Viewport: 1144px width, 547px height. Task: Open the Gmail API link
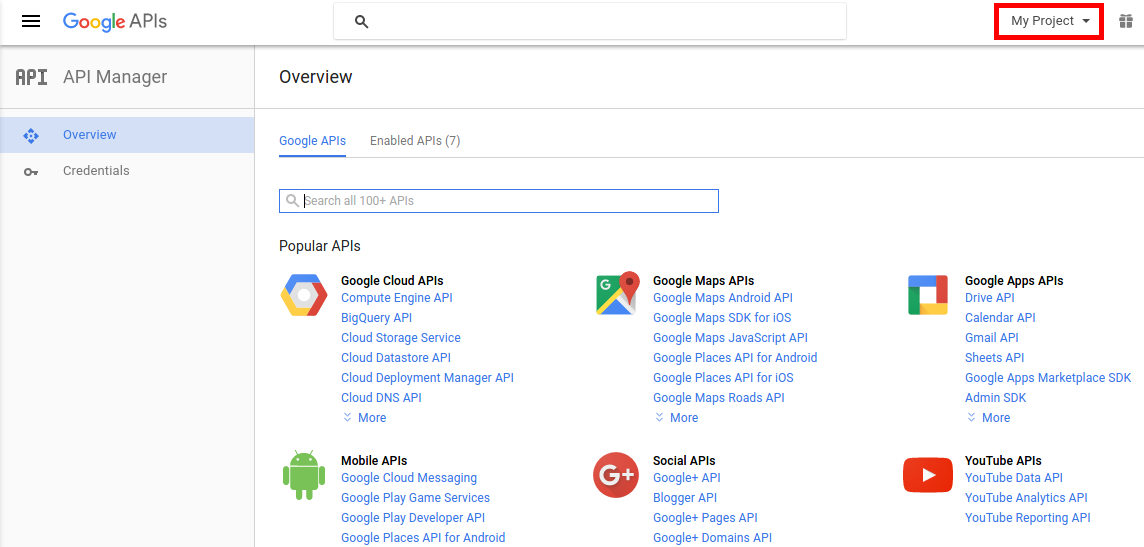(992, 338)
